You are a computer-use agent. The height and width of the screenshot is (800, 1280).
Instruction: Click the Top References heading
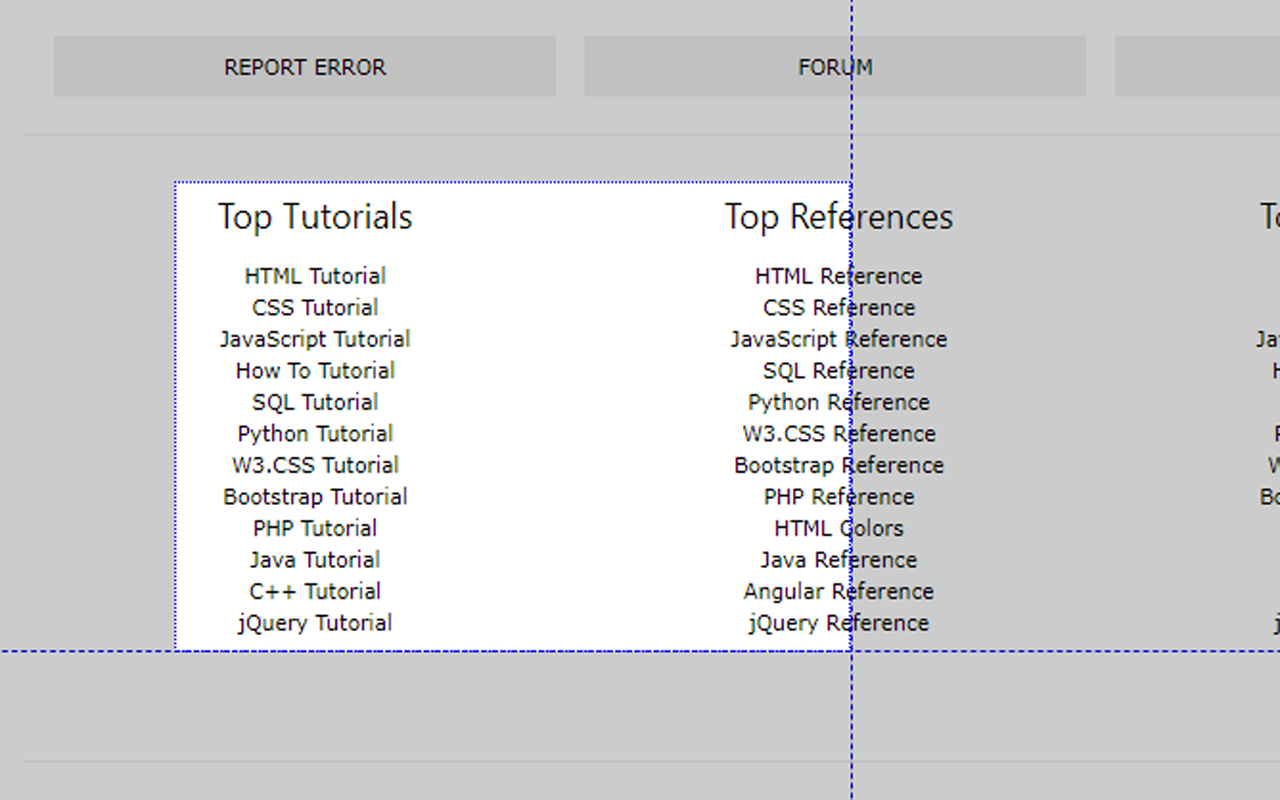pos(839,217)
